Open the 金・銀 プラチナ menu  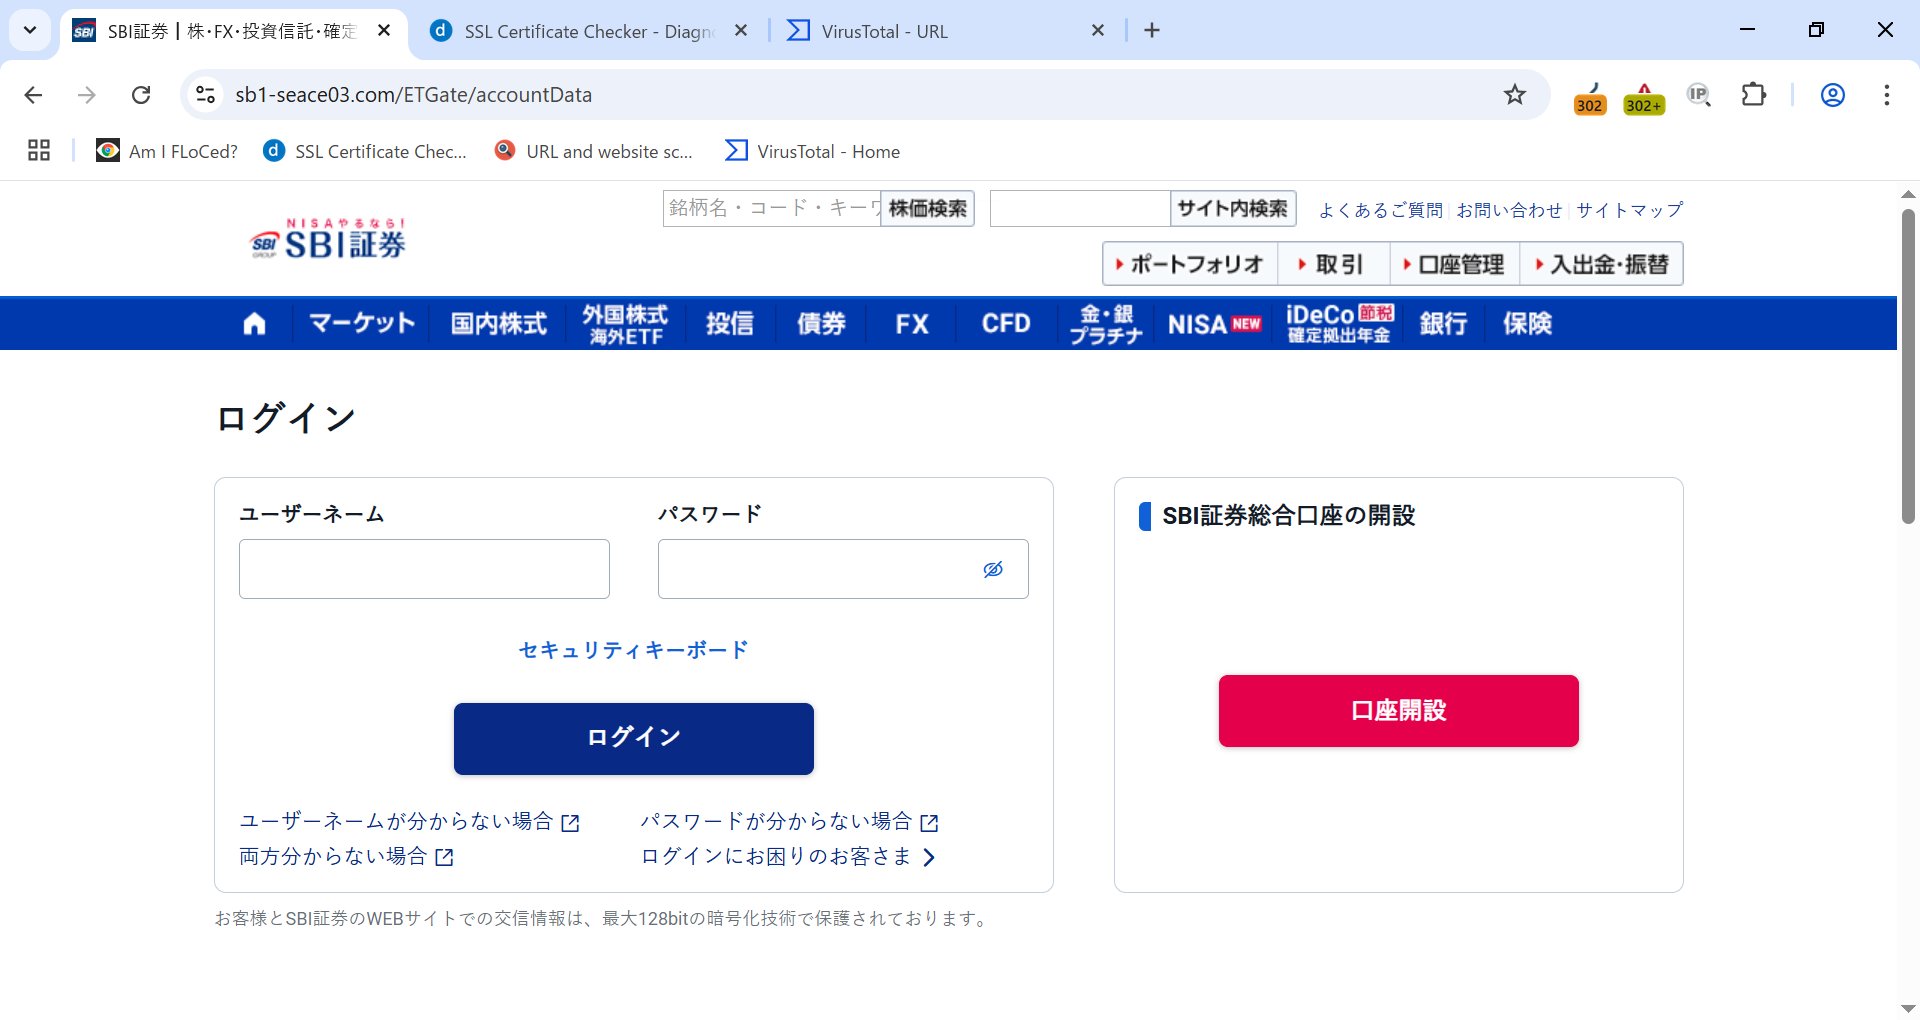pyautogui.click(x=1106, y=324)
